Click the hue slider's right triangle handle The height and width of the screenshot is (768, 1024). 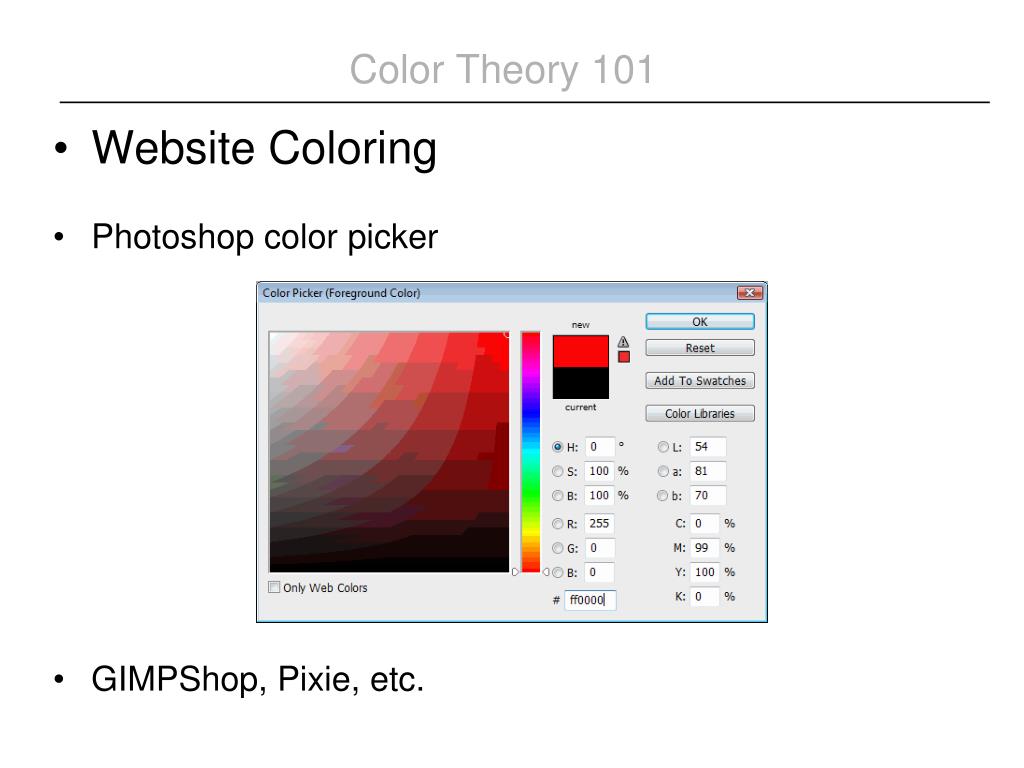[546, 572]
